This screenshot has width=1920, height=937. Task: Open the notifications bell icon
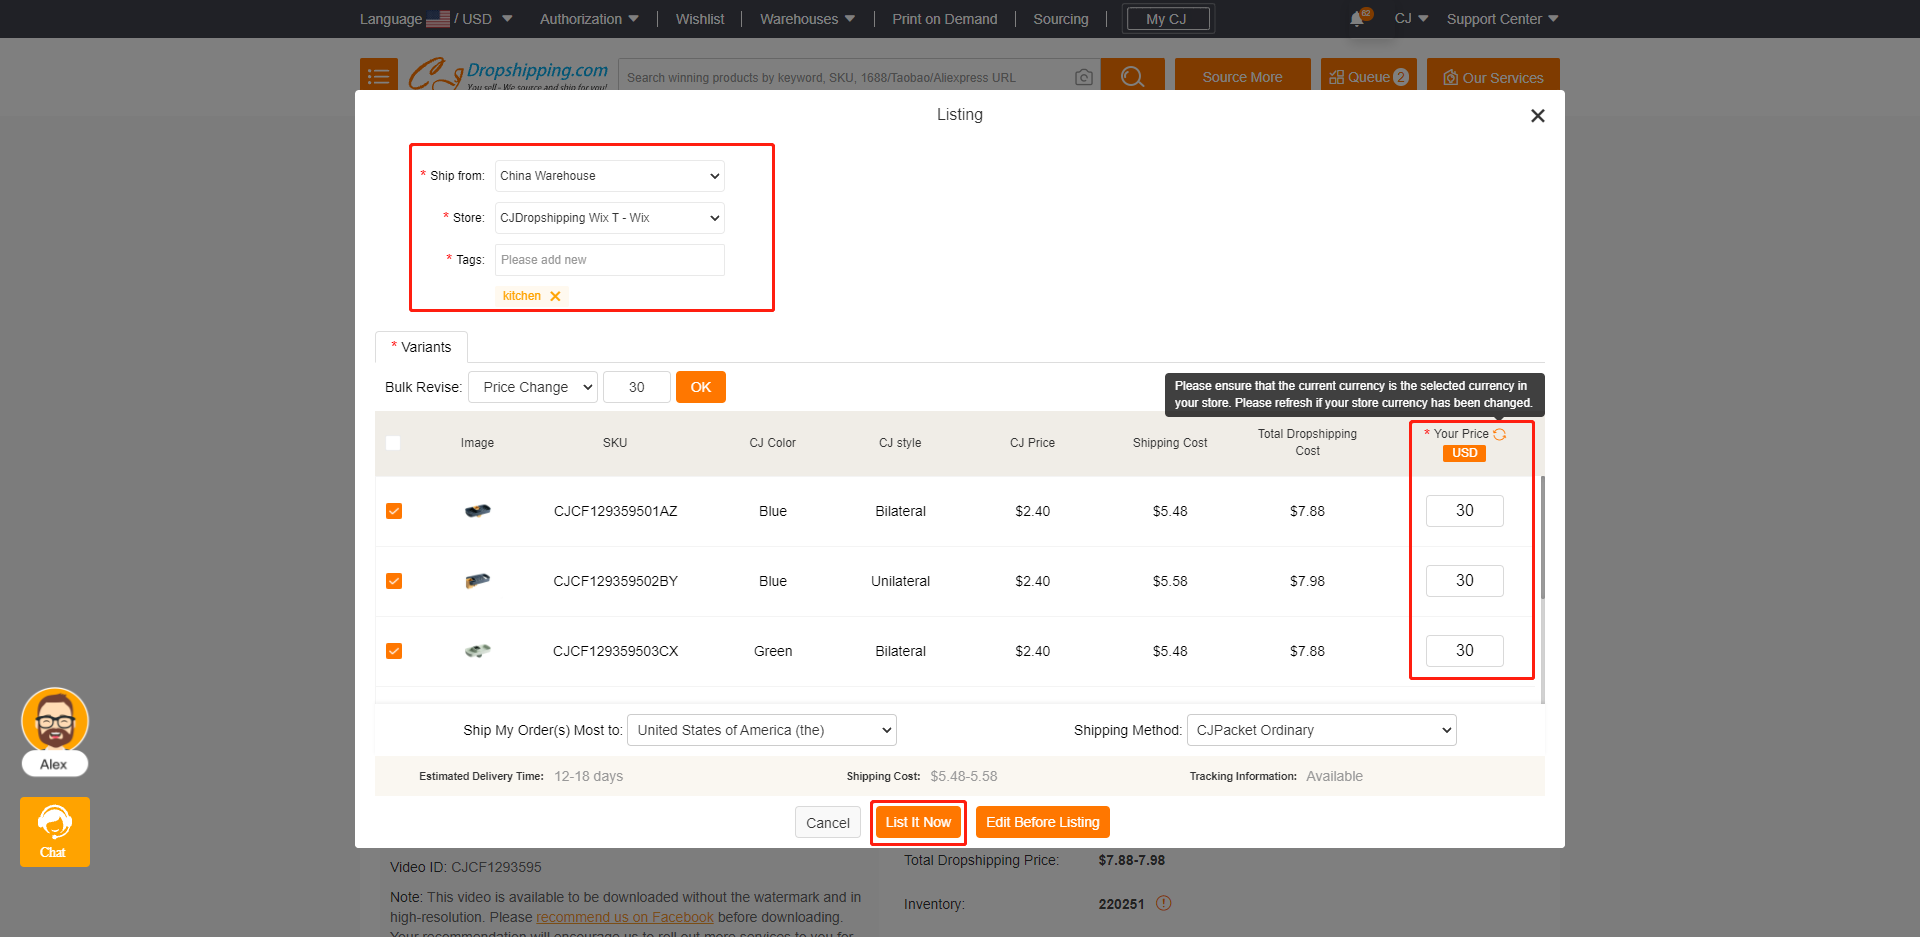coord(1357,19)
